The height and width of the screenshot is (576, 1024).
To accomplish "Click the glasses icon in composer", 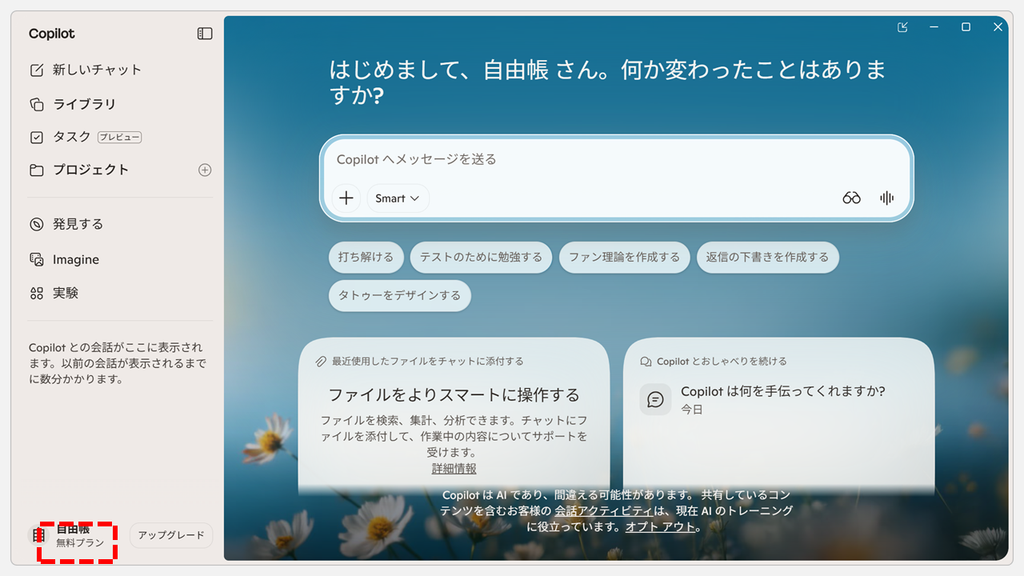I will (x=852, y=198).
